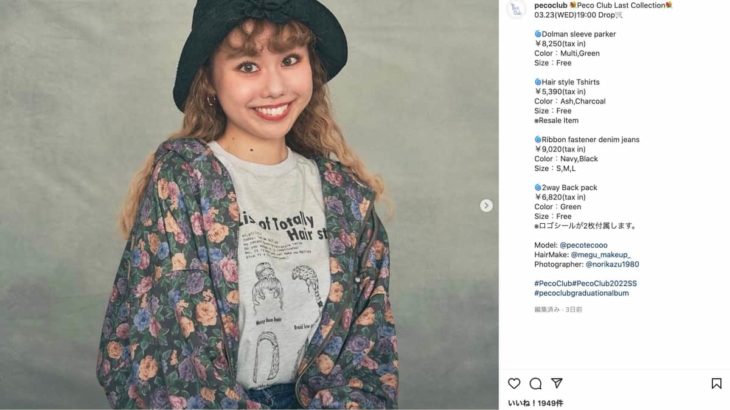Open comments with the speech bubble icon
Image resolution: width=730 pixels, height=410 pixels.
pos(535,383)
